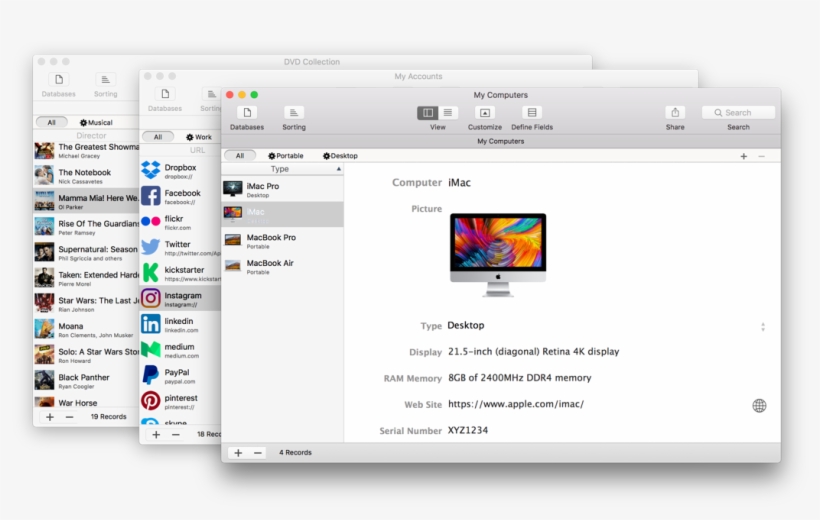Click the URL column header in My Accounts
820x520 pixels.
198,150
